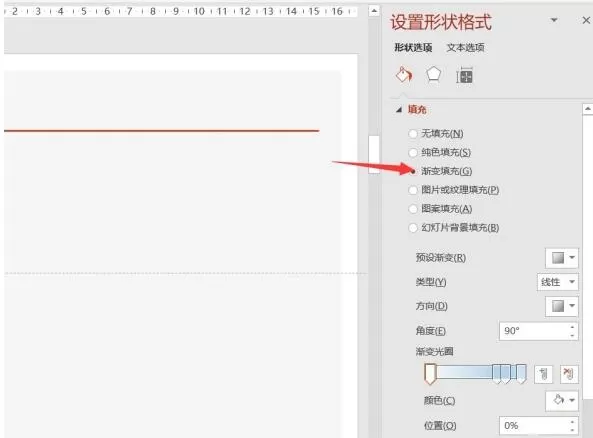
Task: Open the 预设渐变(R) dropdown
Action: click(562, 258)
